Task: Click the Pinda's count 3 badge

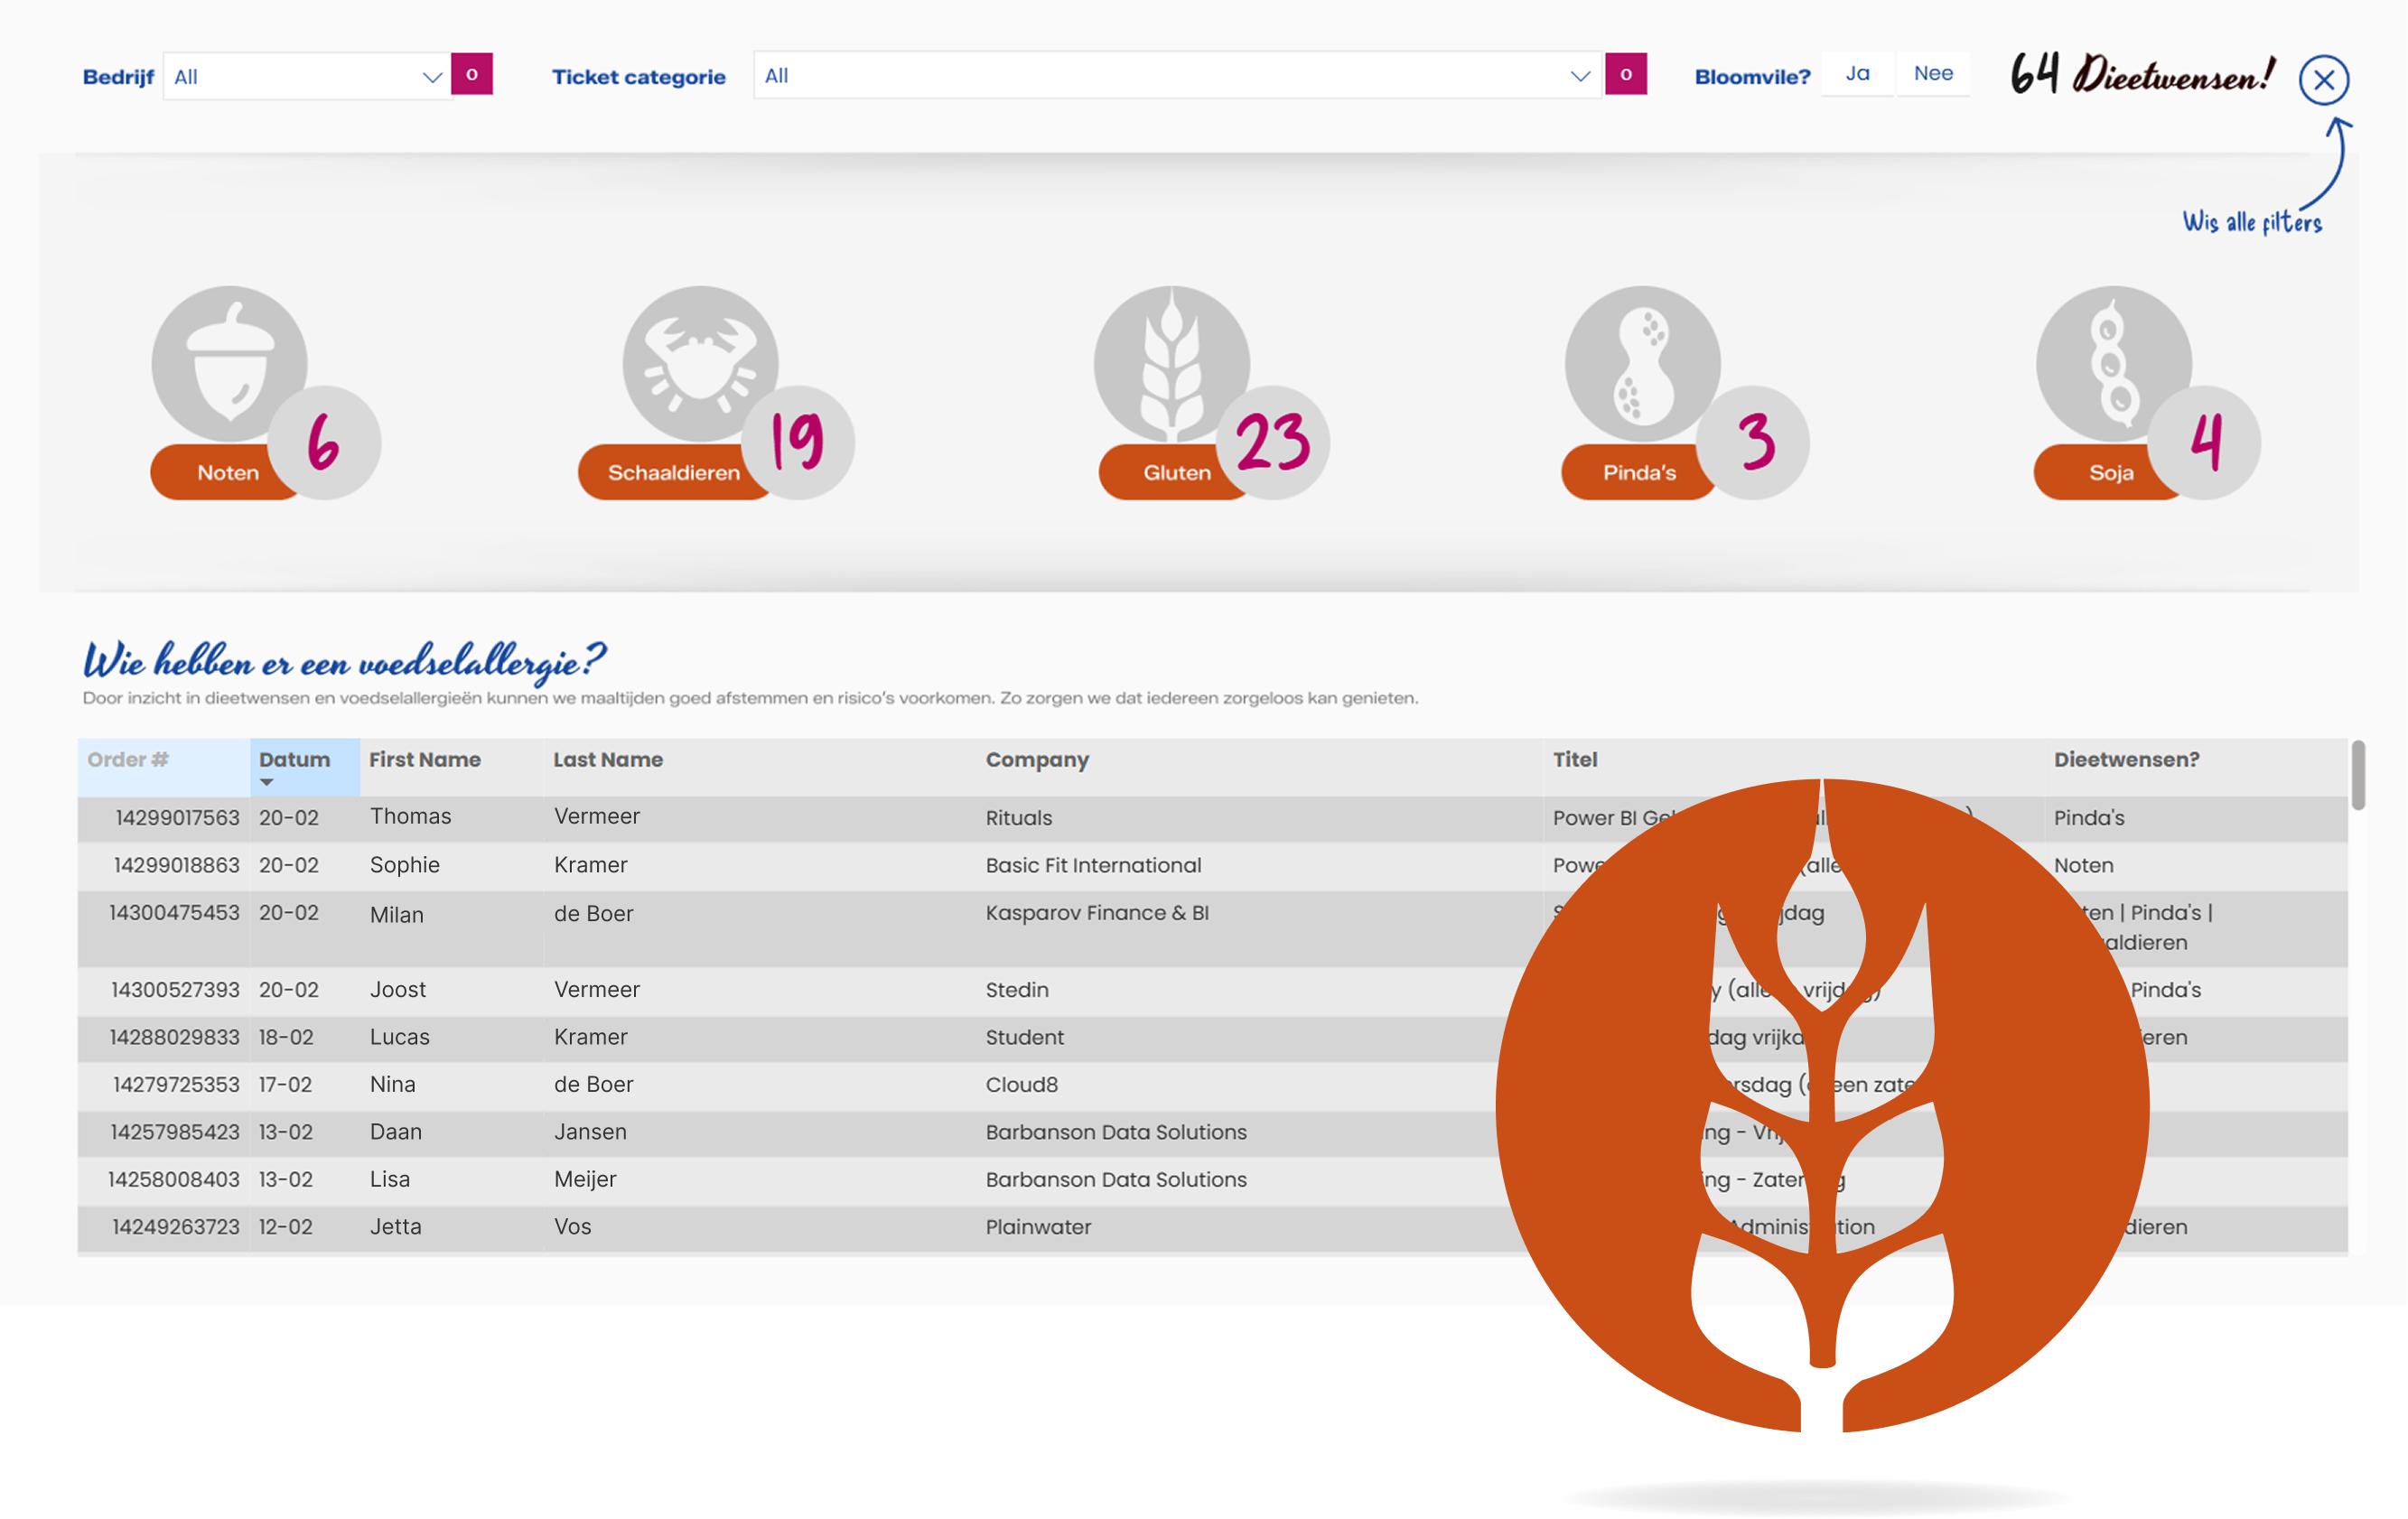Action: (1753, 442)
